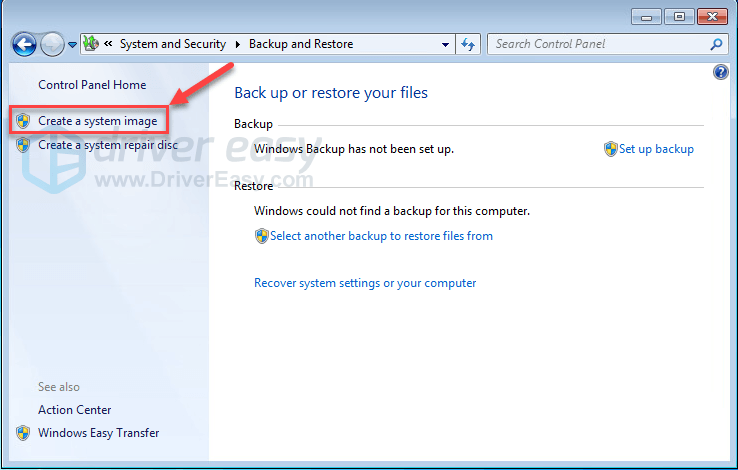Viewport: 738px width, 470px height.
Task: Open Action Center under See also
Action: pos(75,410)
